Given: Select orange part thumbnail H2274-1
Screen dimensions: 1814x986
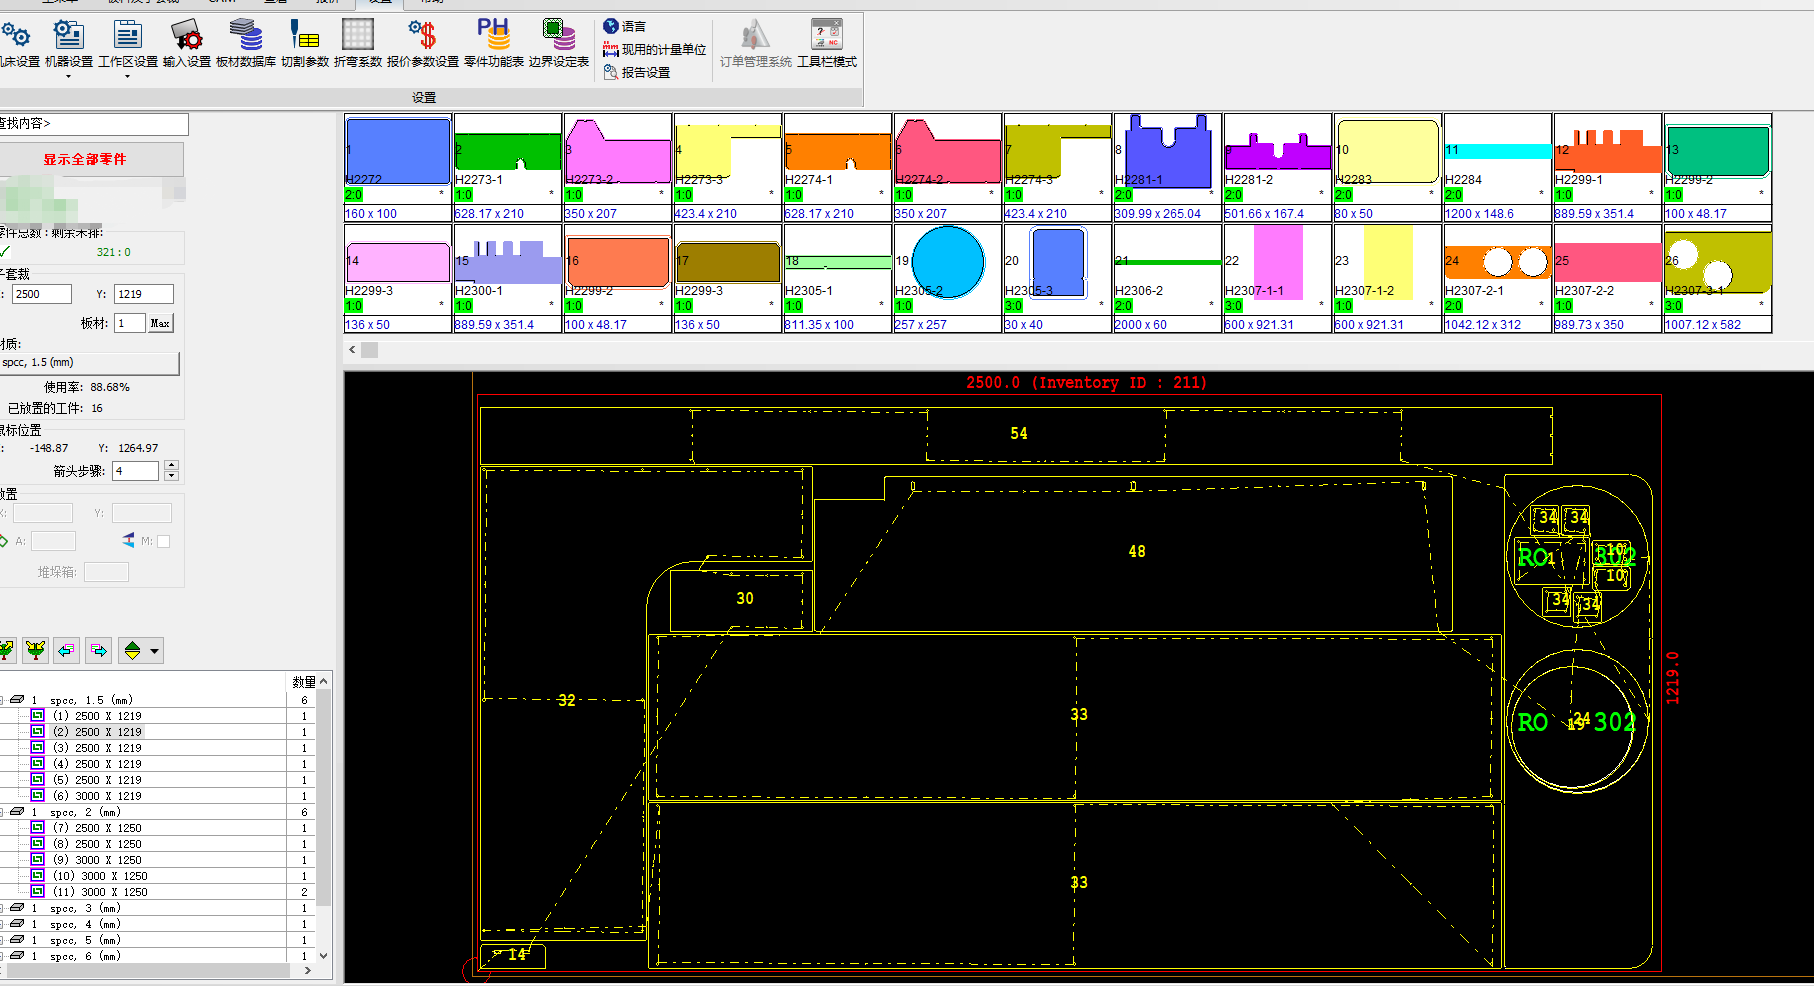Looking at the screenshot, I should pos(838,167).
